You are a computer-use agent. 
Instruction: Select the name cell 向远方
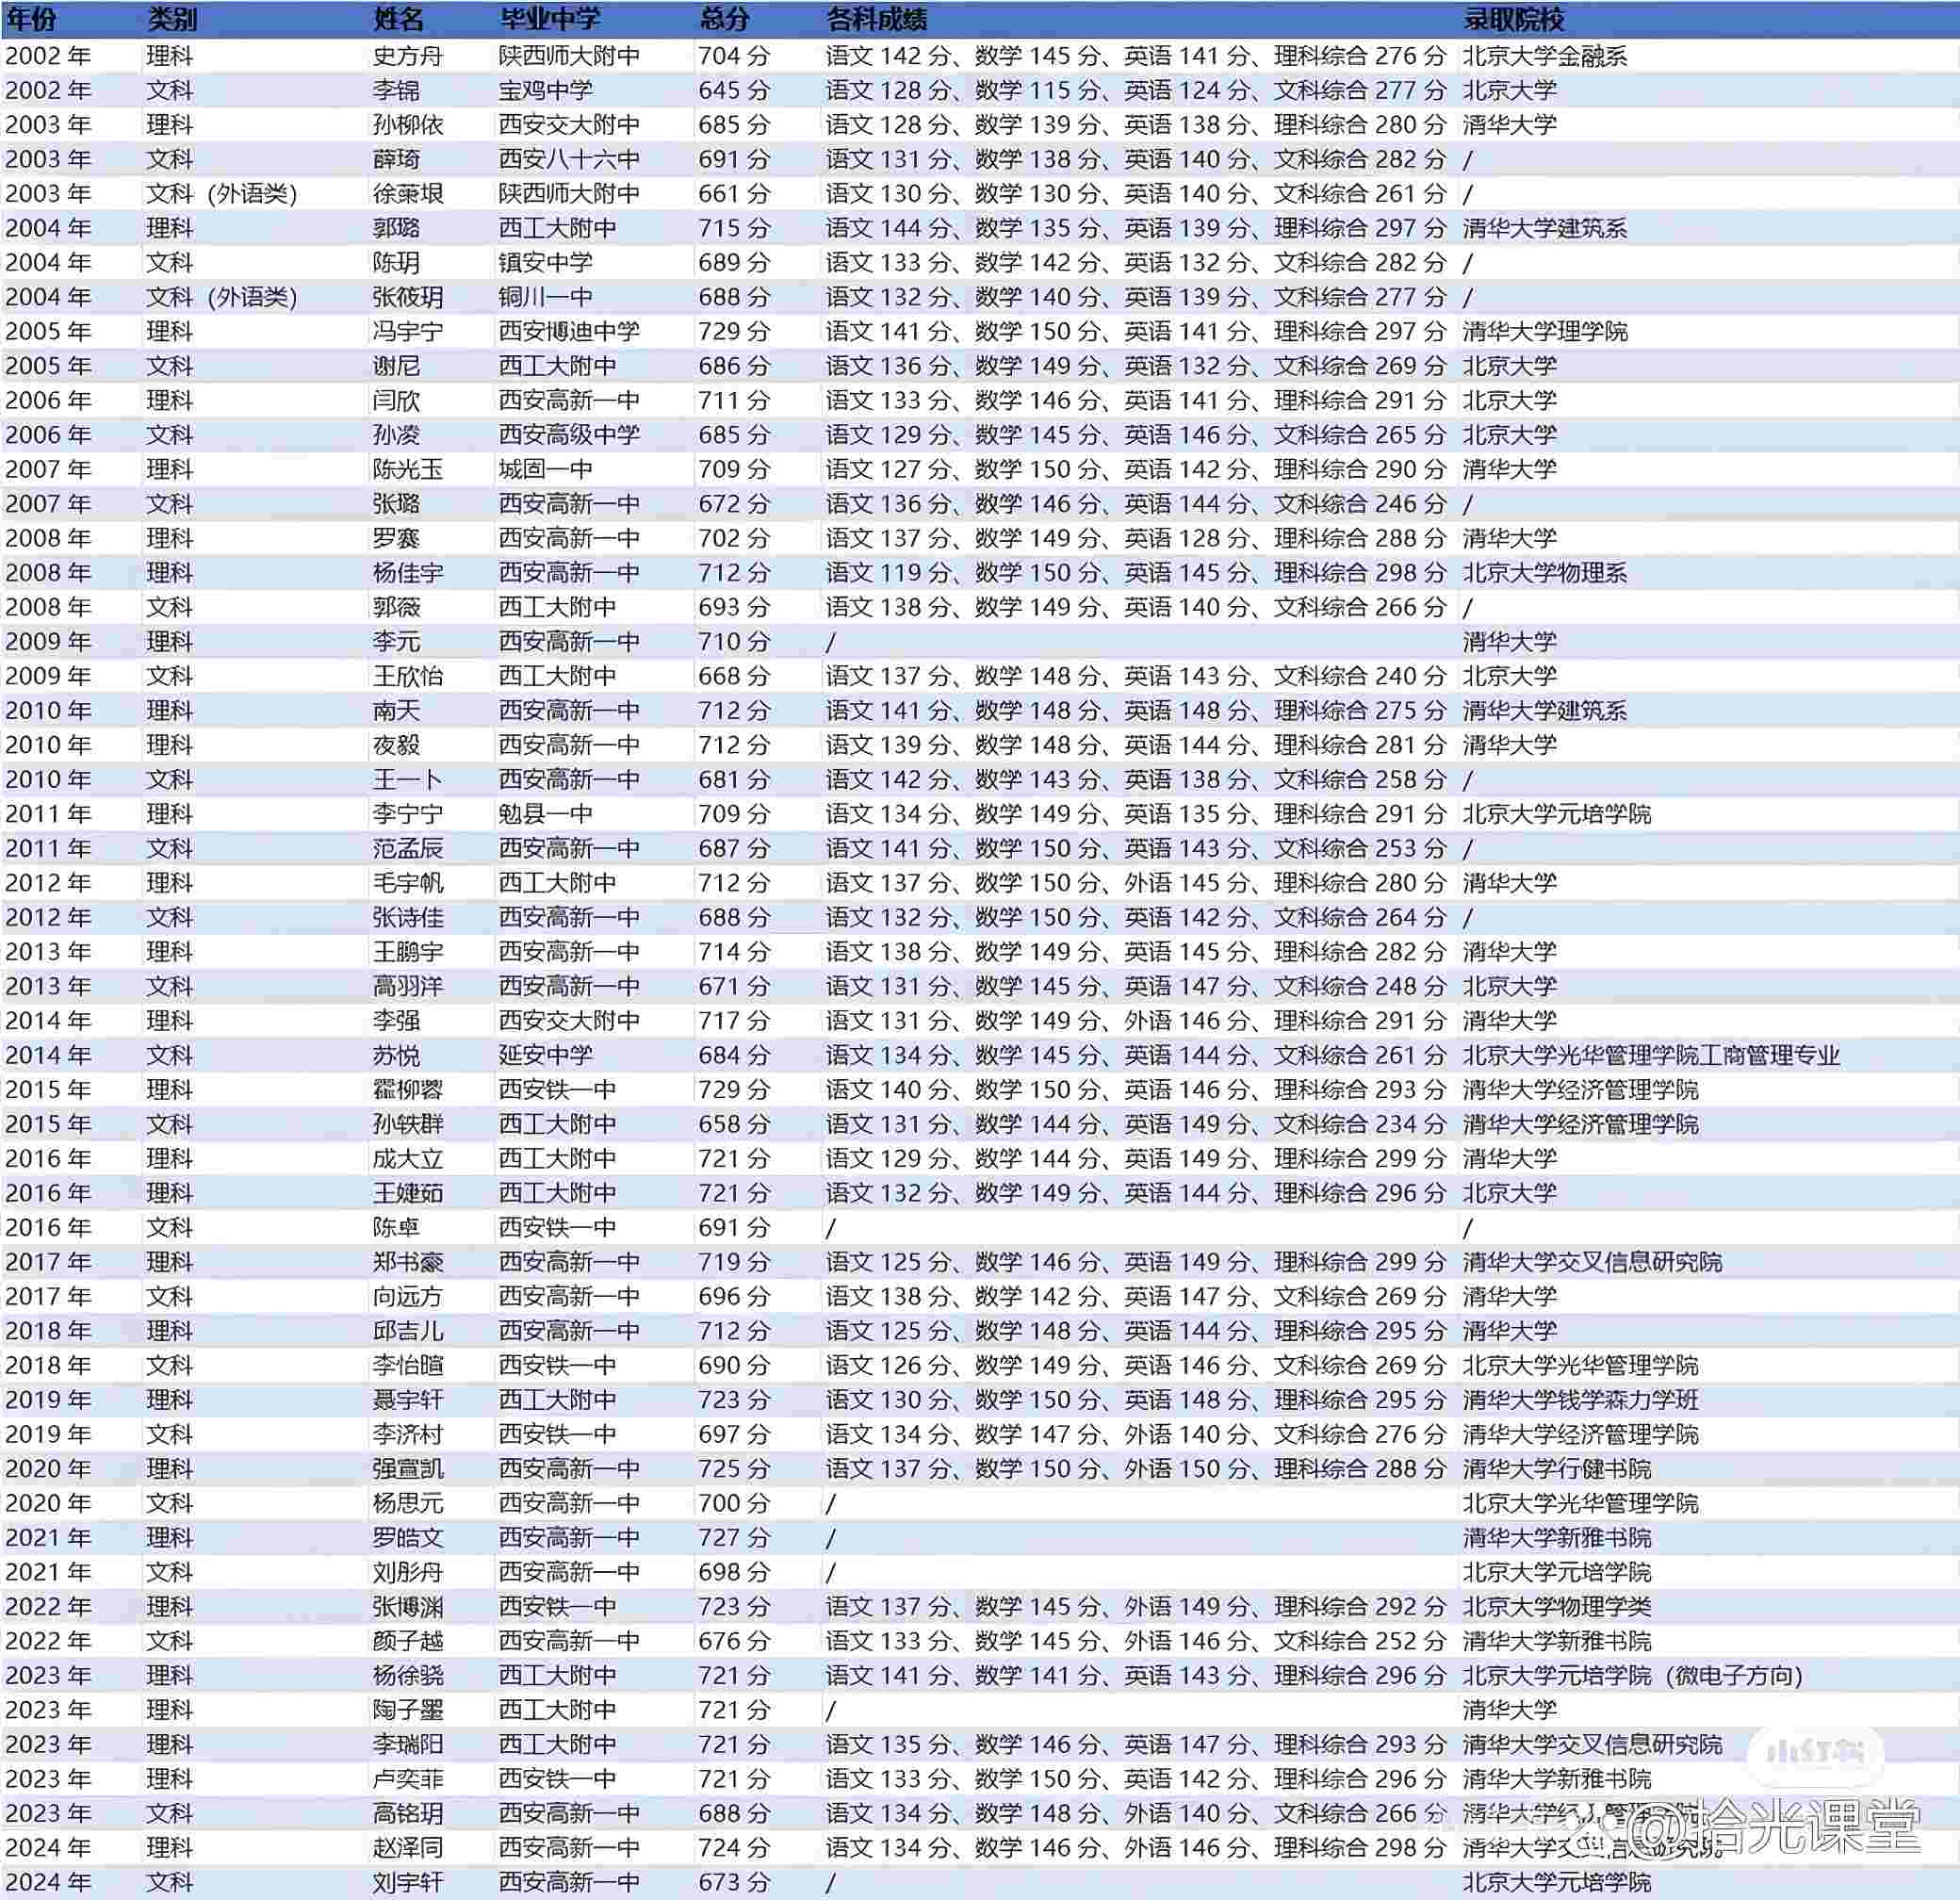click(408, 1297)
